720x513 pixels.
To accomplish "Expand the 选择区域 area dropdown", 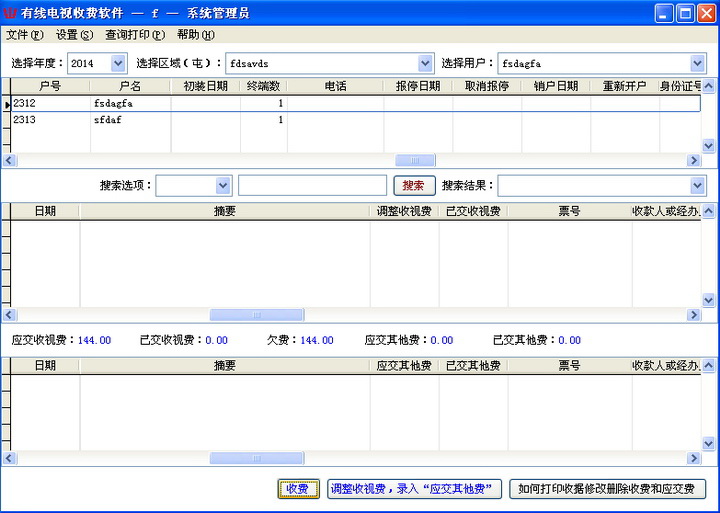I will coord(425,63).
